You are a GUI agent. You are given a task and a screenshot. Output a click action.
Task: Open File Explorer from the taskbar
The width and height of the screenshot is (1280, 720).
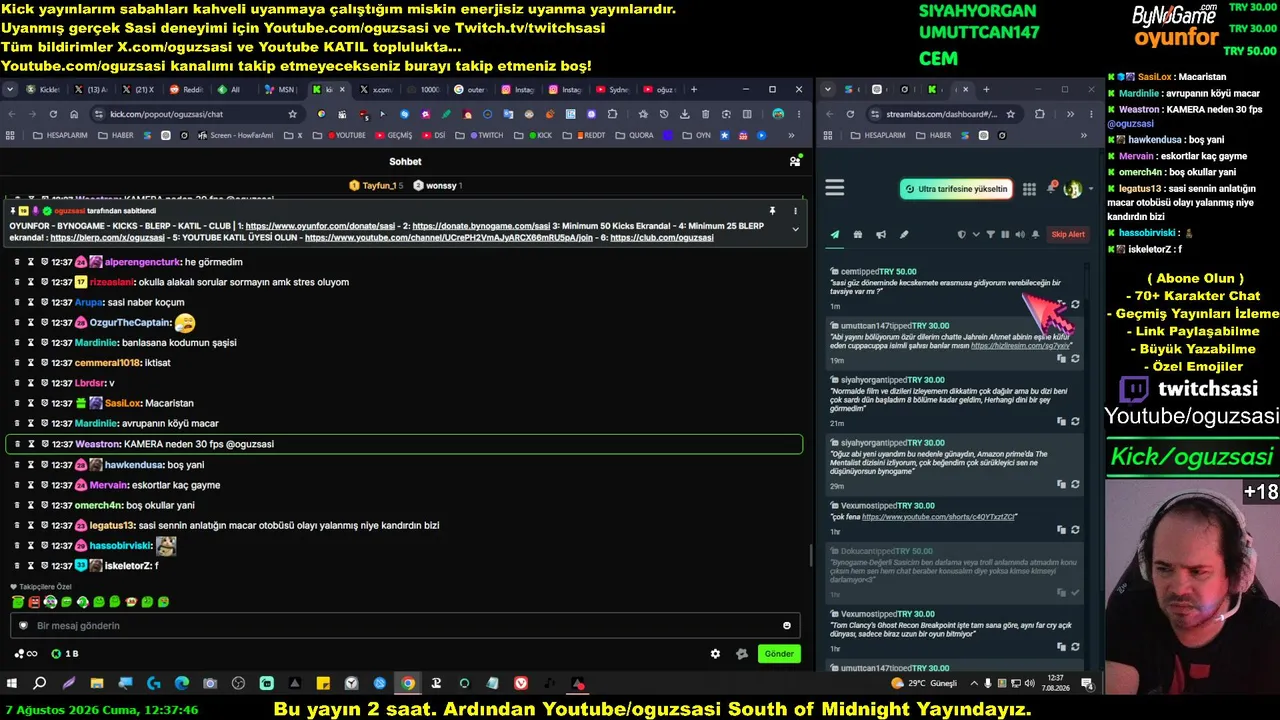(97, 684)
